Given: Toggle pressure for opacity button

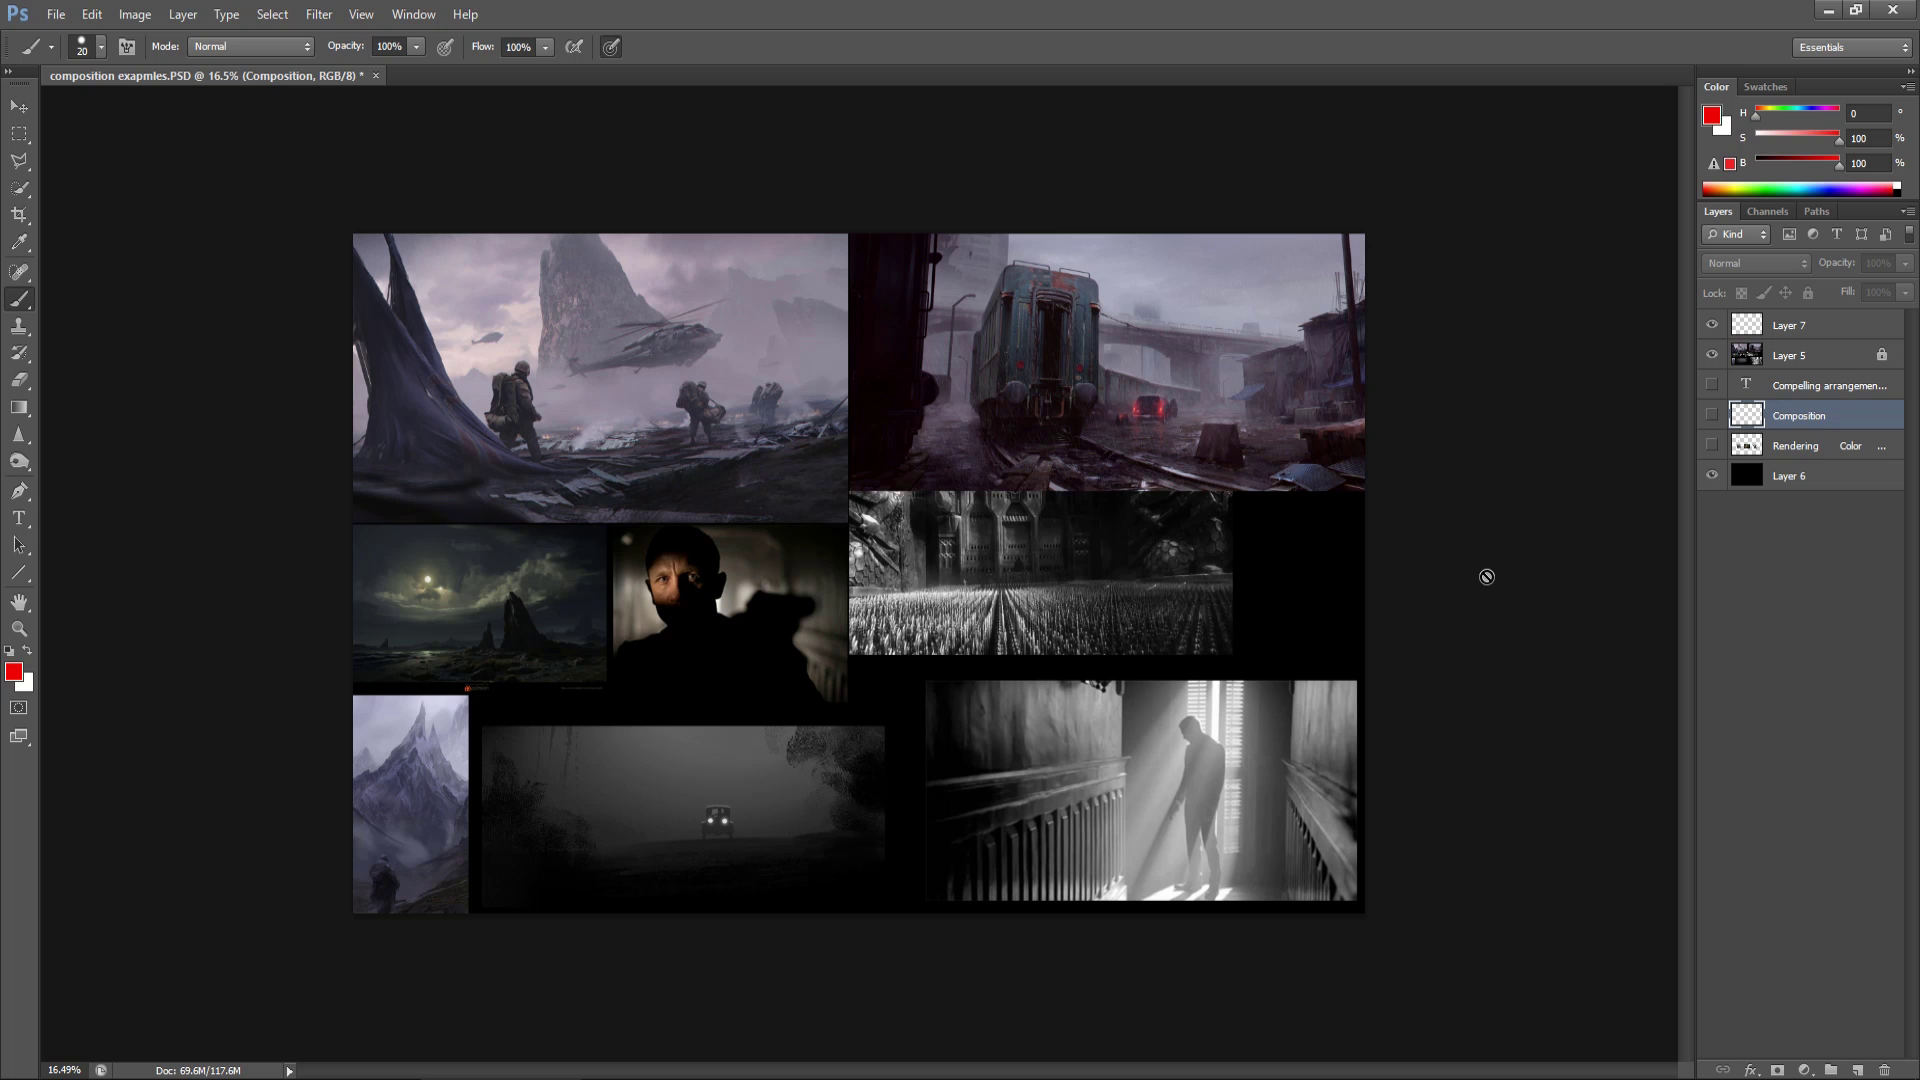Looking at the screenshot, I should pos(445,47).
